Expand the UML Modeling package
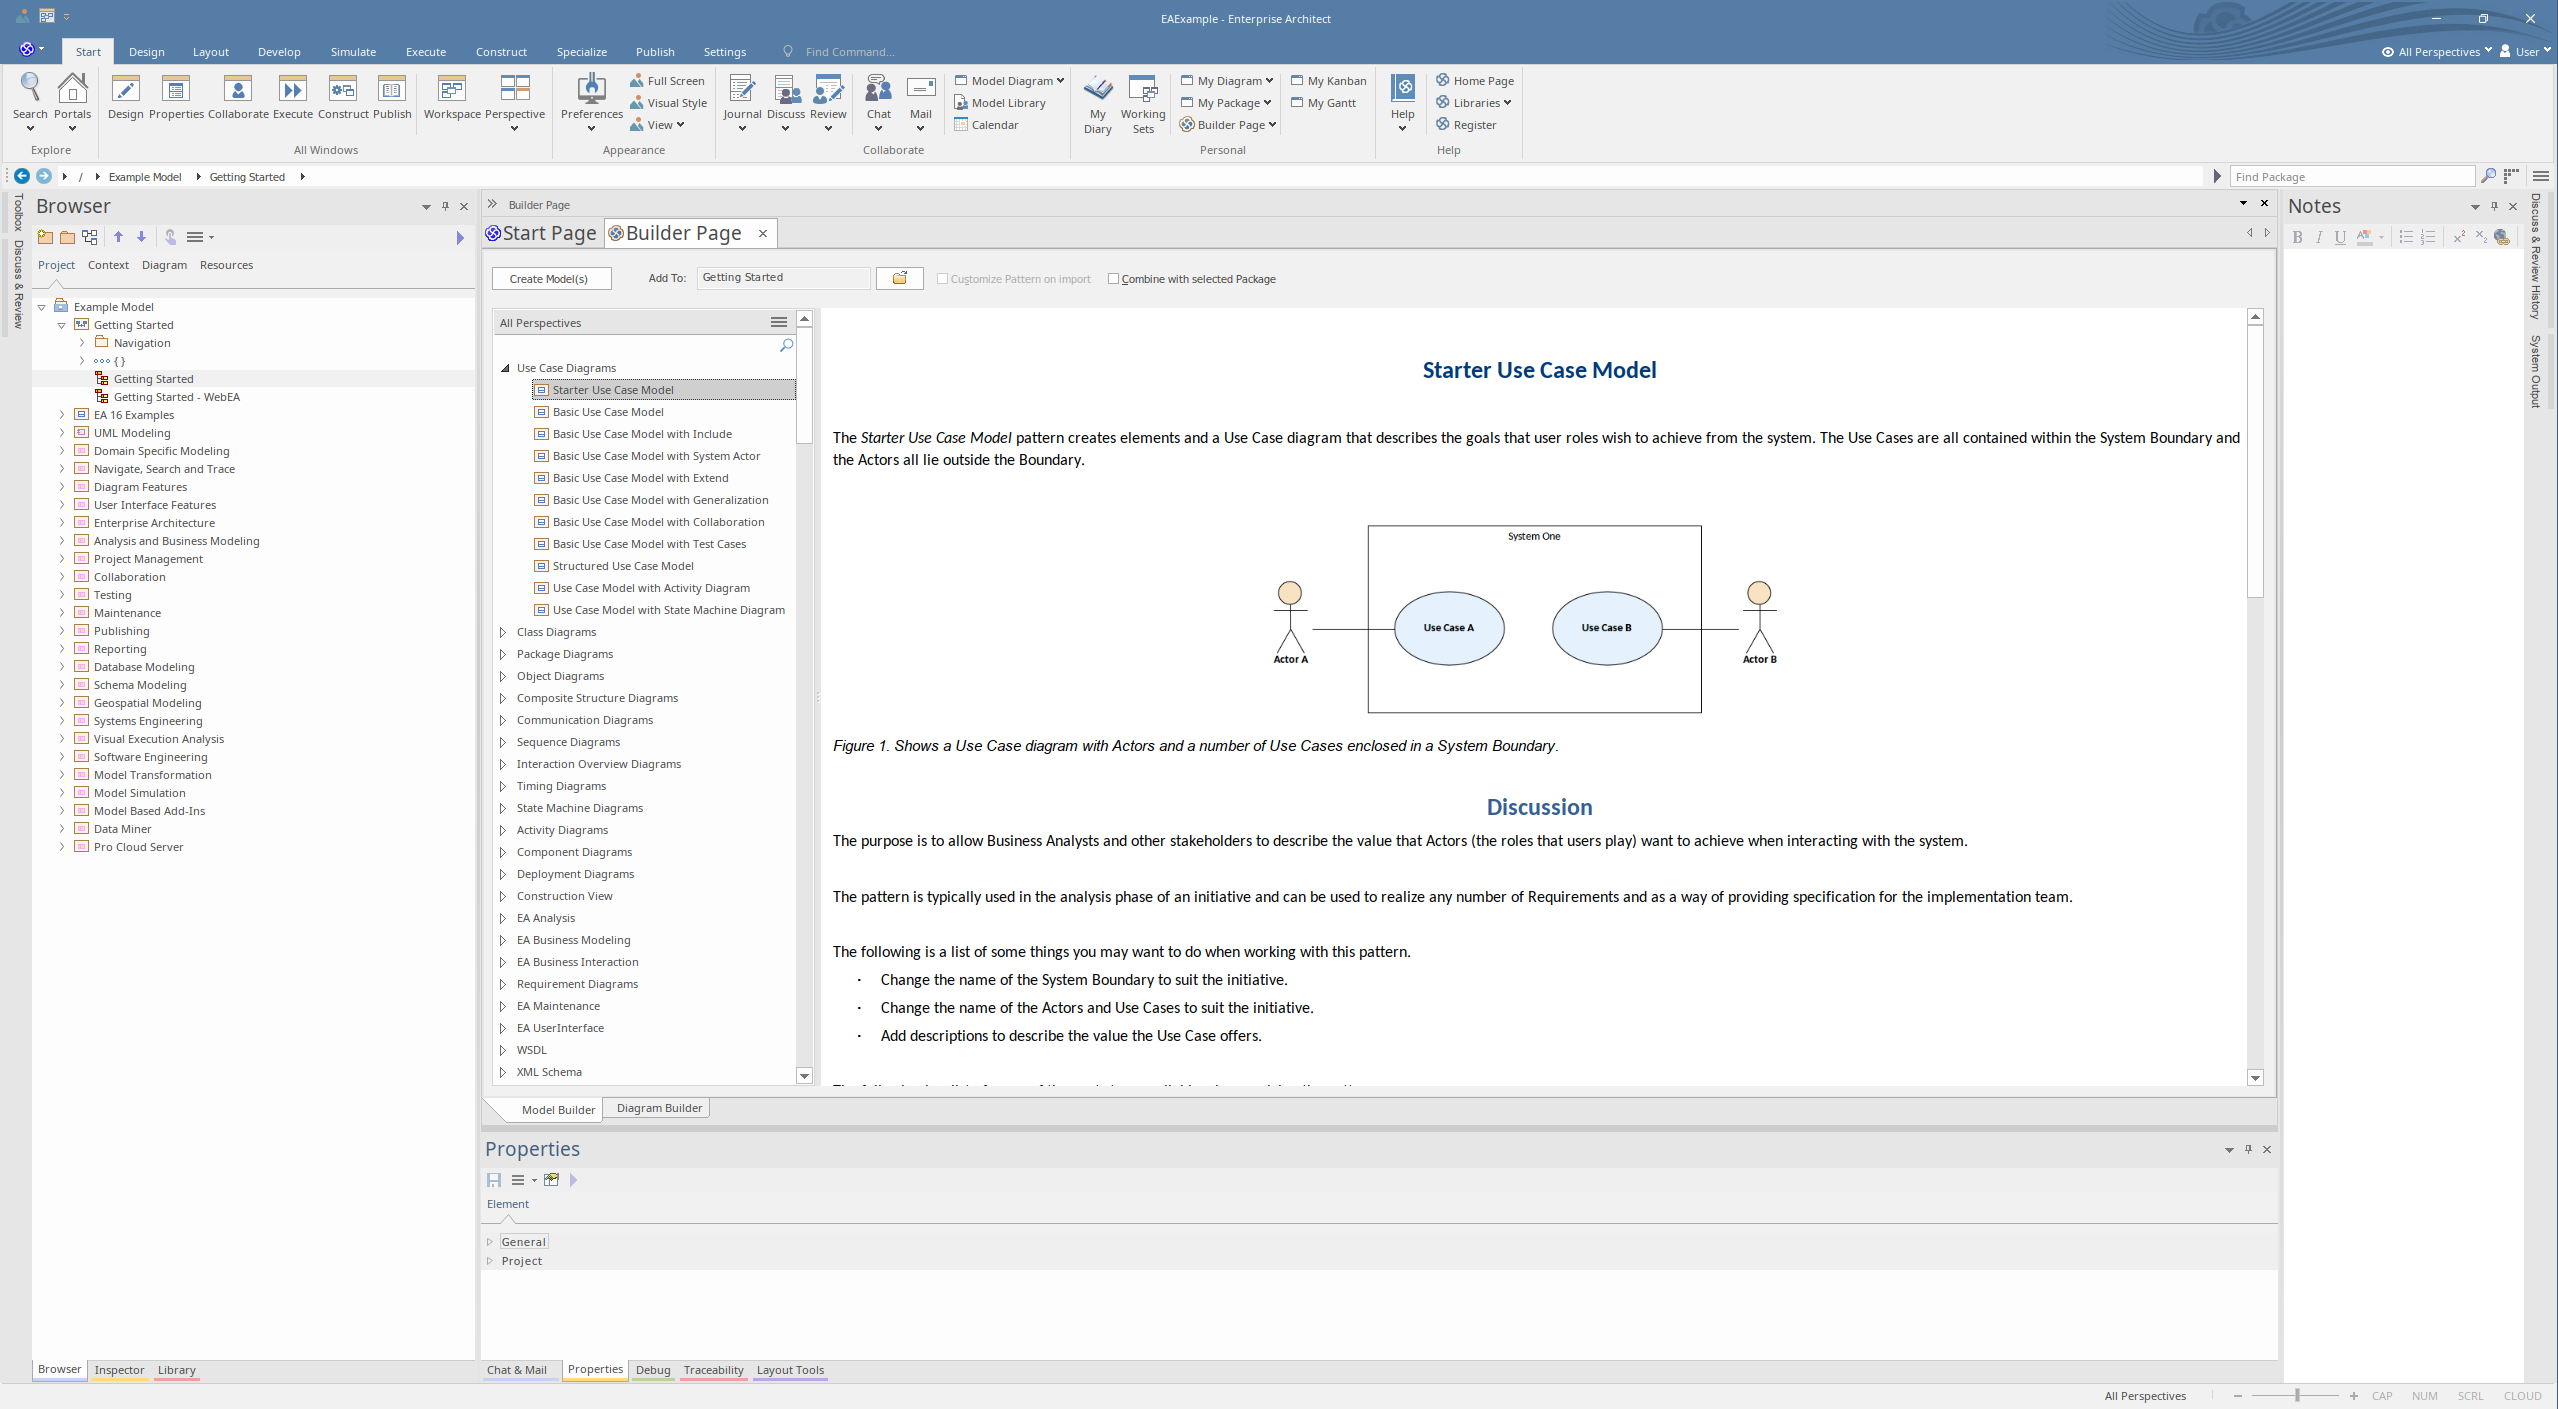2558x1409 pixels. point(62,433)
